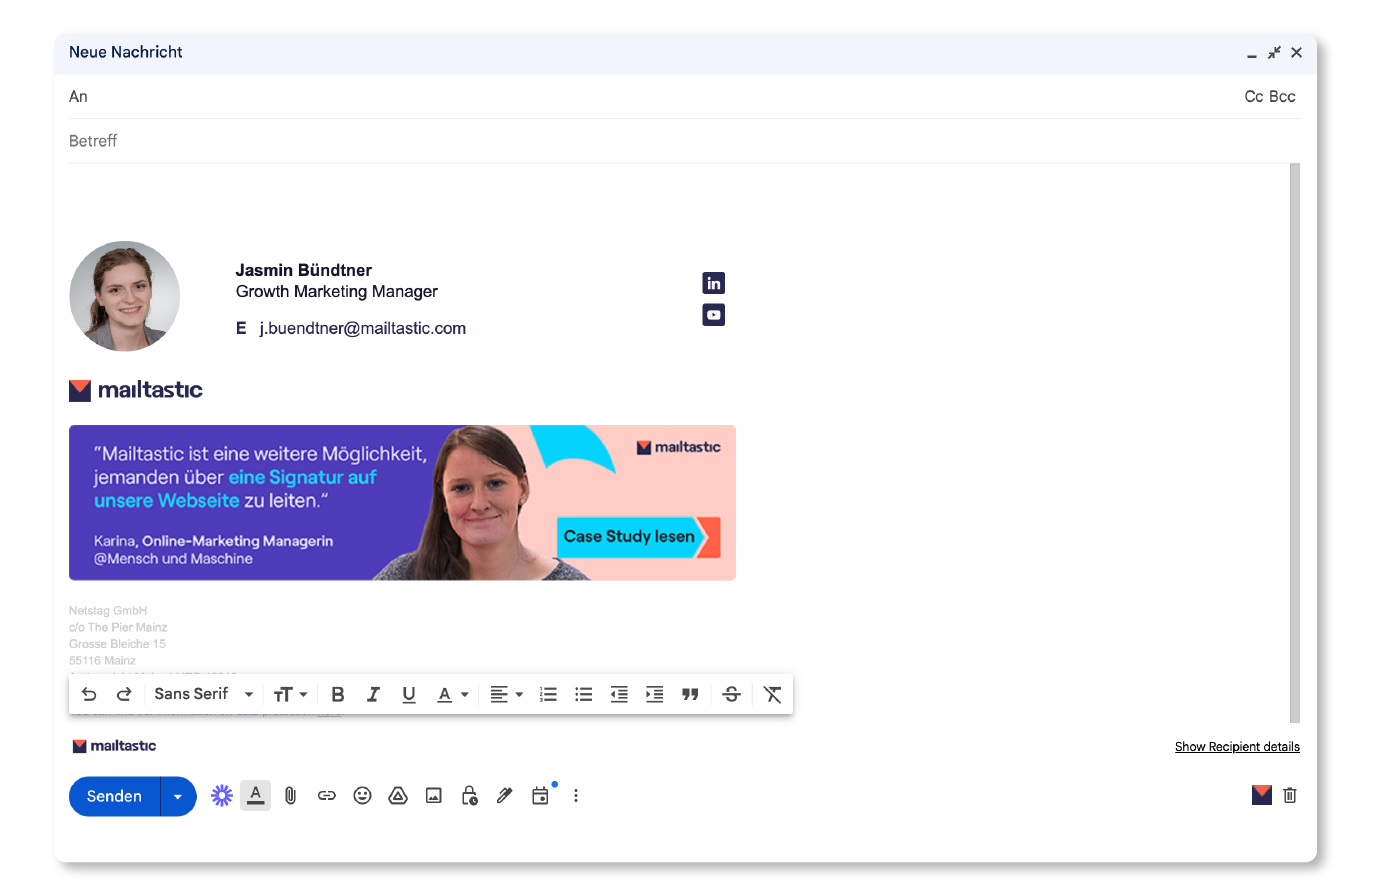This screenshot has height=885, width=1376.
Task: Click the Netstag GmbH address line
Action: tap(108, 611)
